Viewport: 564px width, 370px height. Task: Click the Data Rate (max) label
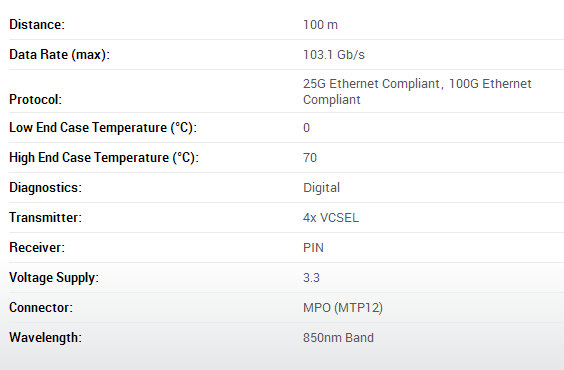(x=59, y=55)
